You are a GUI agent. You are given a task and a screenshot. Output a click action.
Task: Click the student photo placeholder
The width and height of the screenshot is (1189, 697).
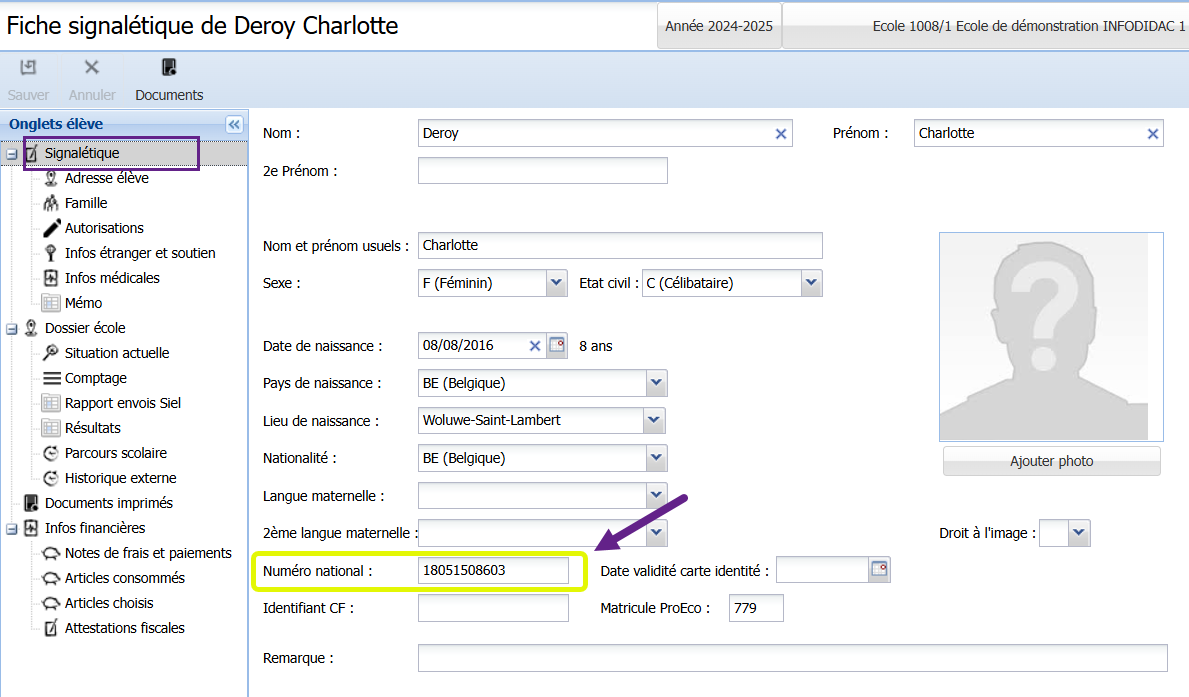[1051, 337]
